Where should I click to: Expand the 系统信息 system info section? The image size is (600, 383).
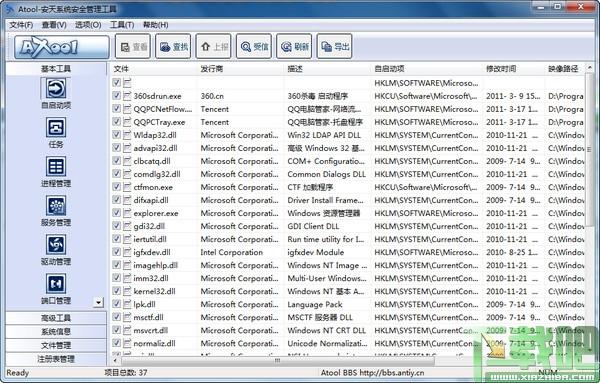pos(56,332)
